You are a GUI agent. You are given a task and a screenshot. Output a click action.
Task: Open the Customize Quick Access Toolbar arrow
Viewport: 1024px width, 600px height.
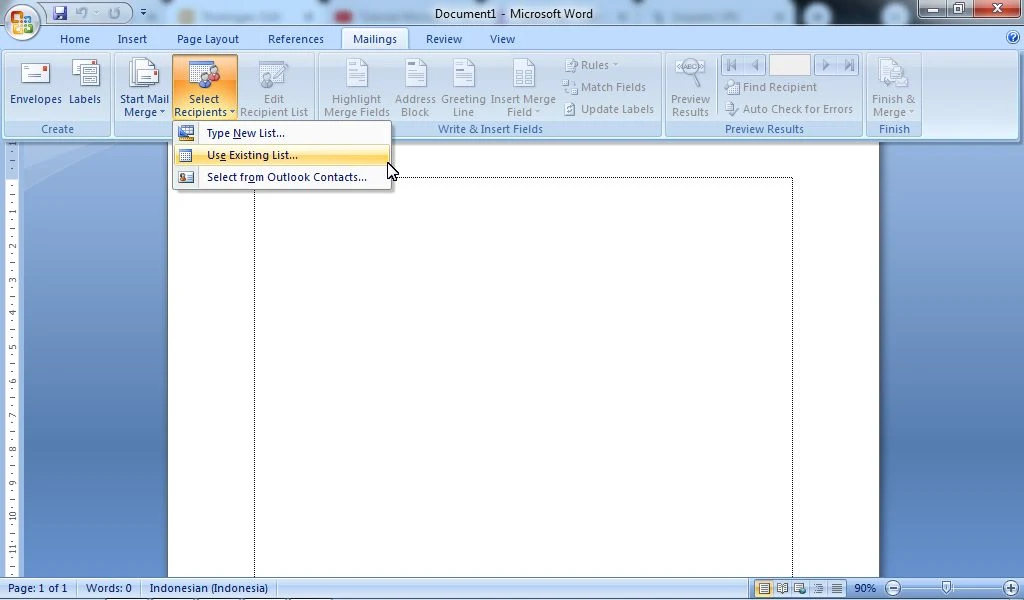coord(144,12)
